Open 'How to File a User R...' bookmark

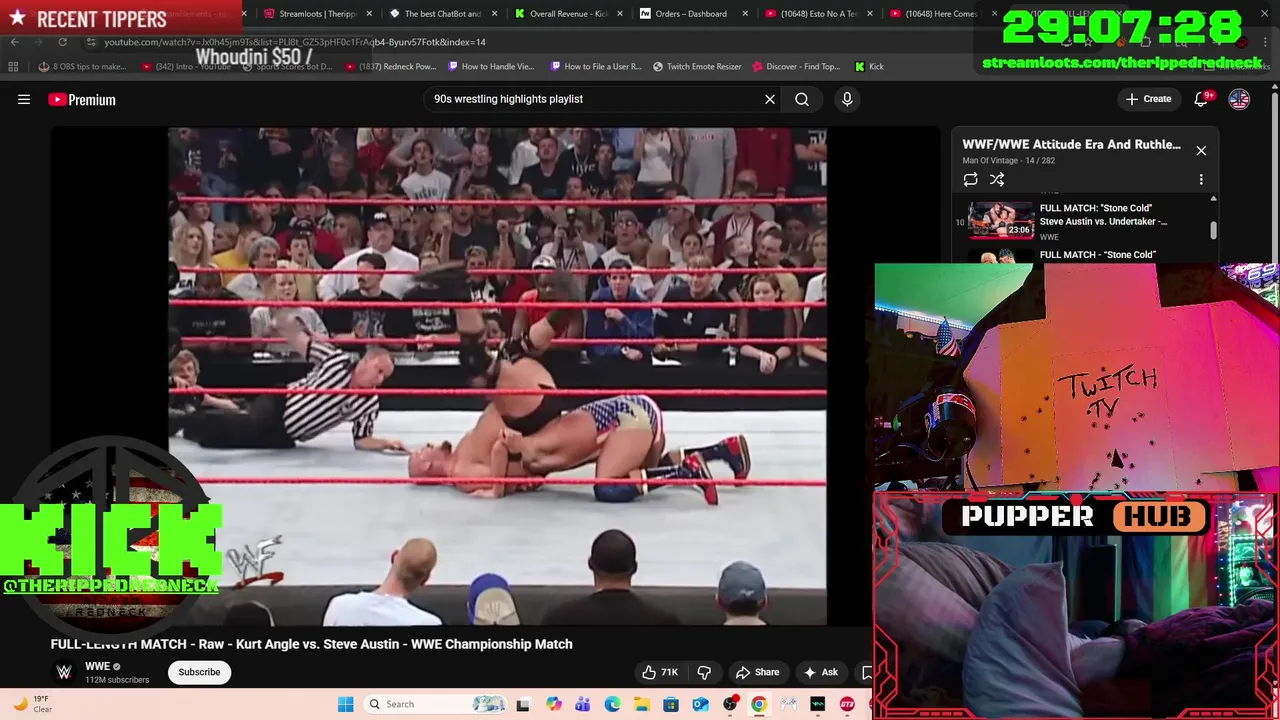pos(596,67)
